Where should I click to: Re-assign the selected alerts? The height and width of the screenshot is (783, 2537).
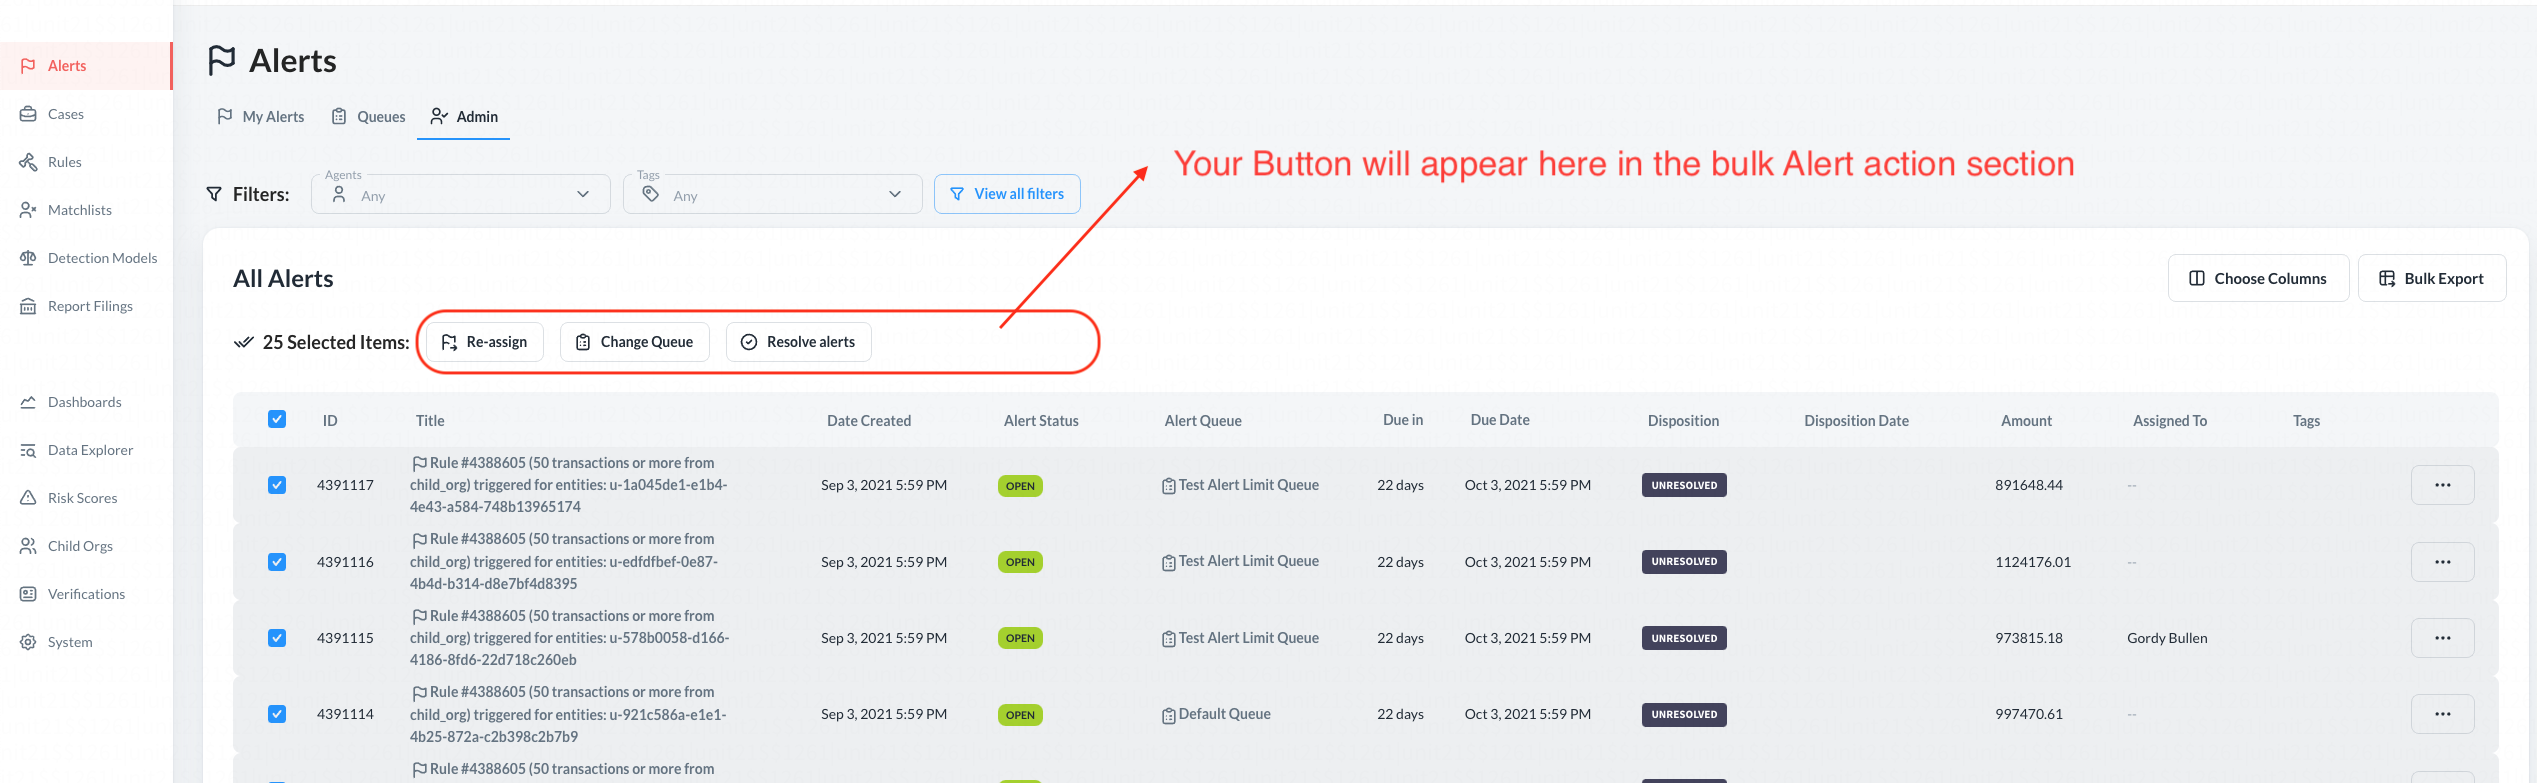point(485,342)
